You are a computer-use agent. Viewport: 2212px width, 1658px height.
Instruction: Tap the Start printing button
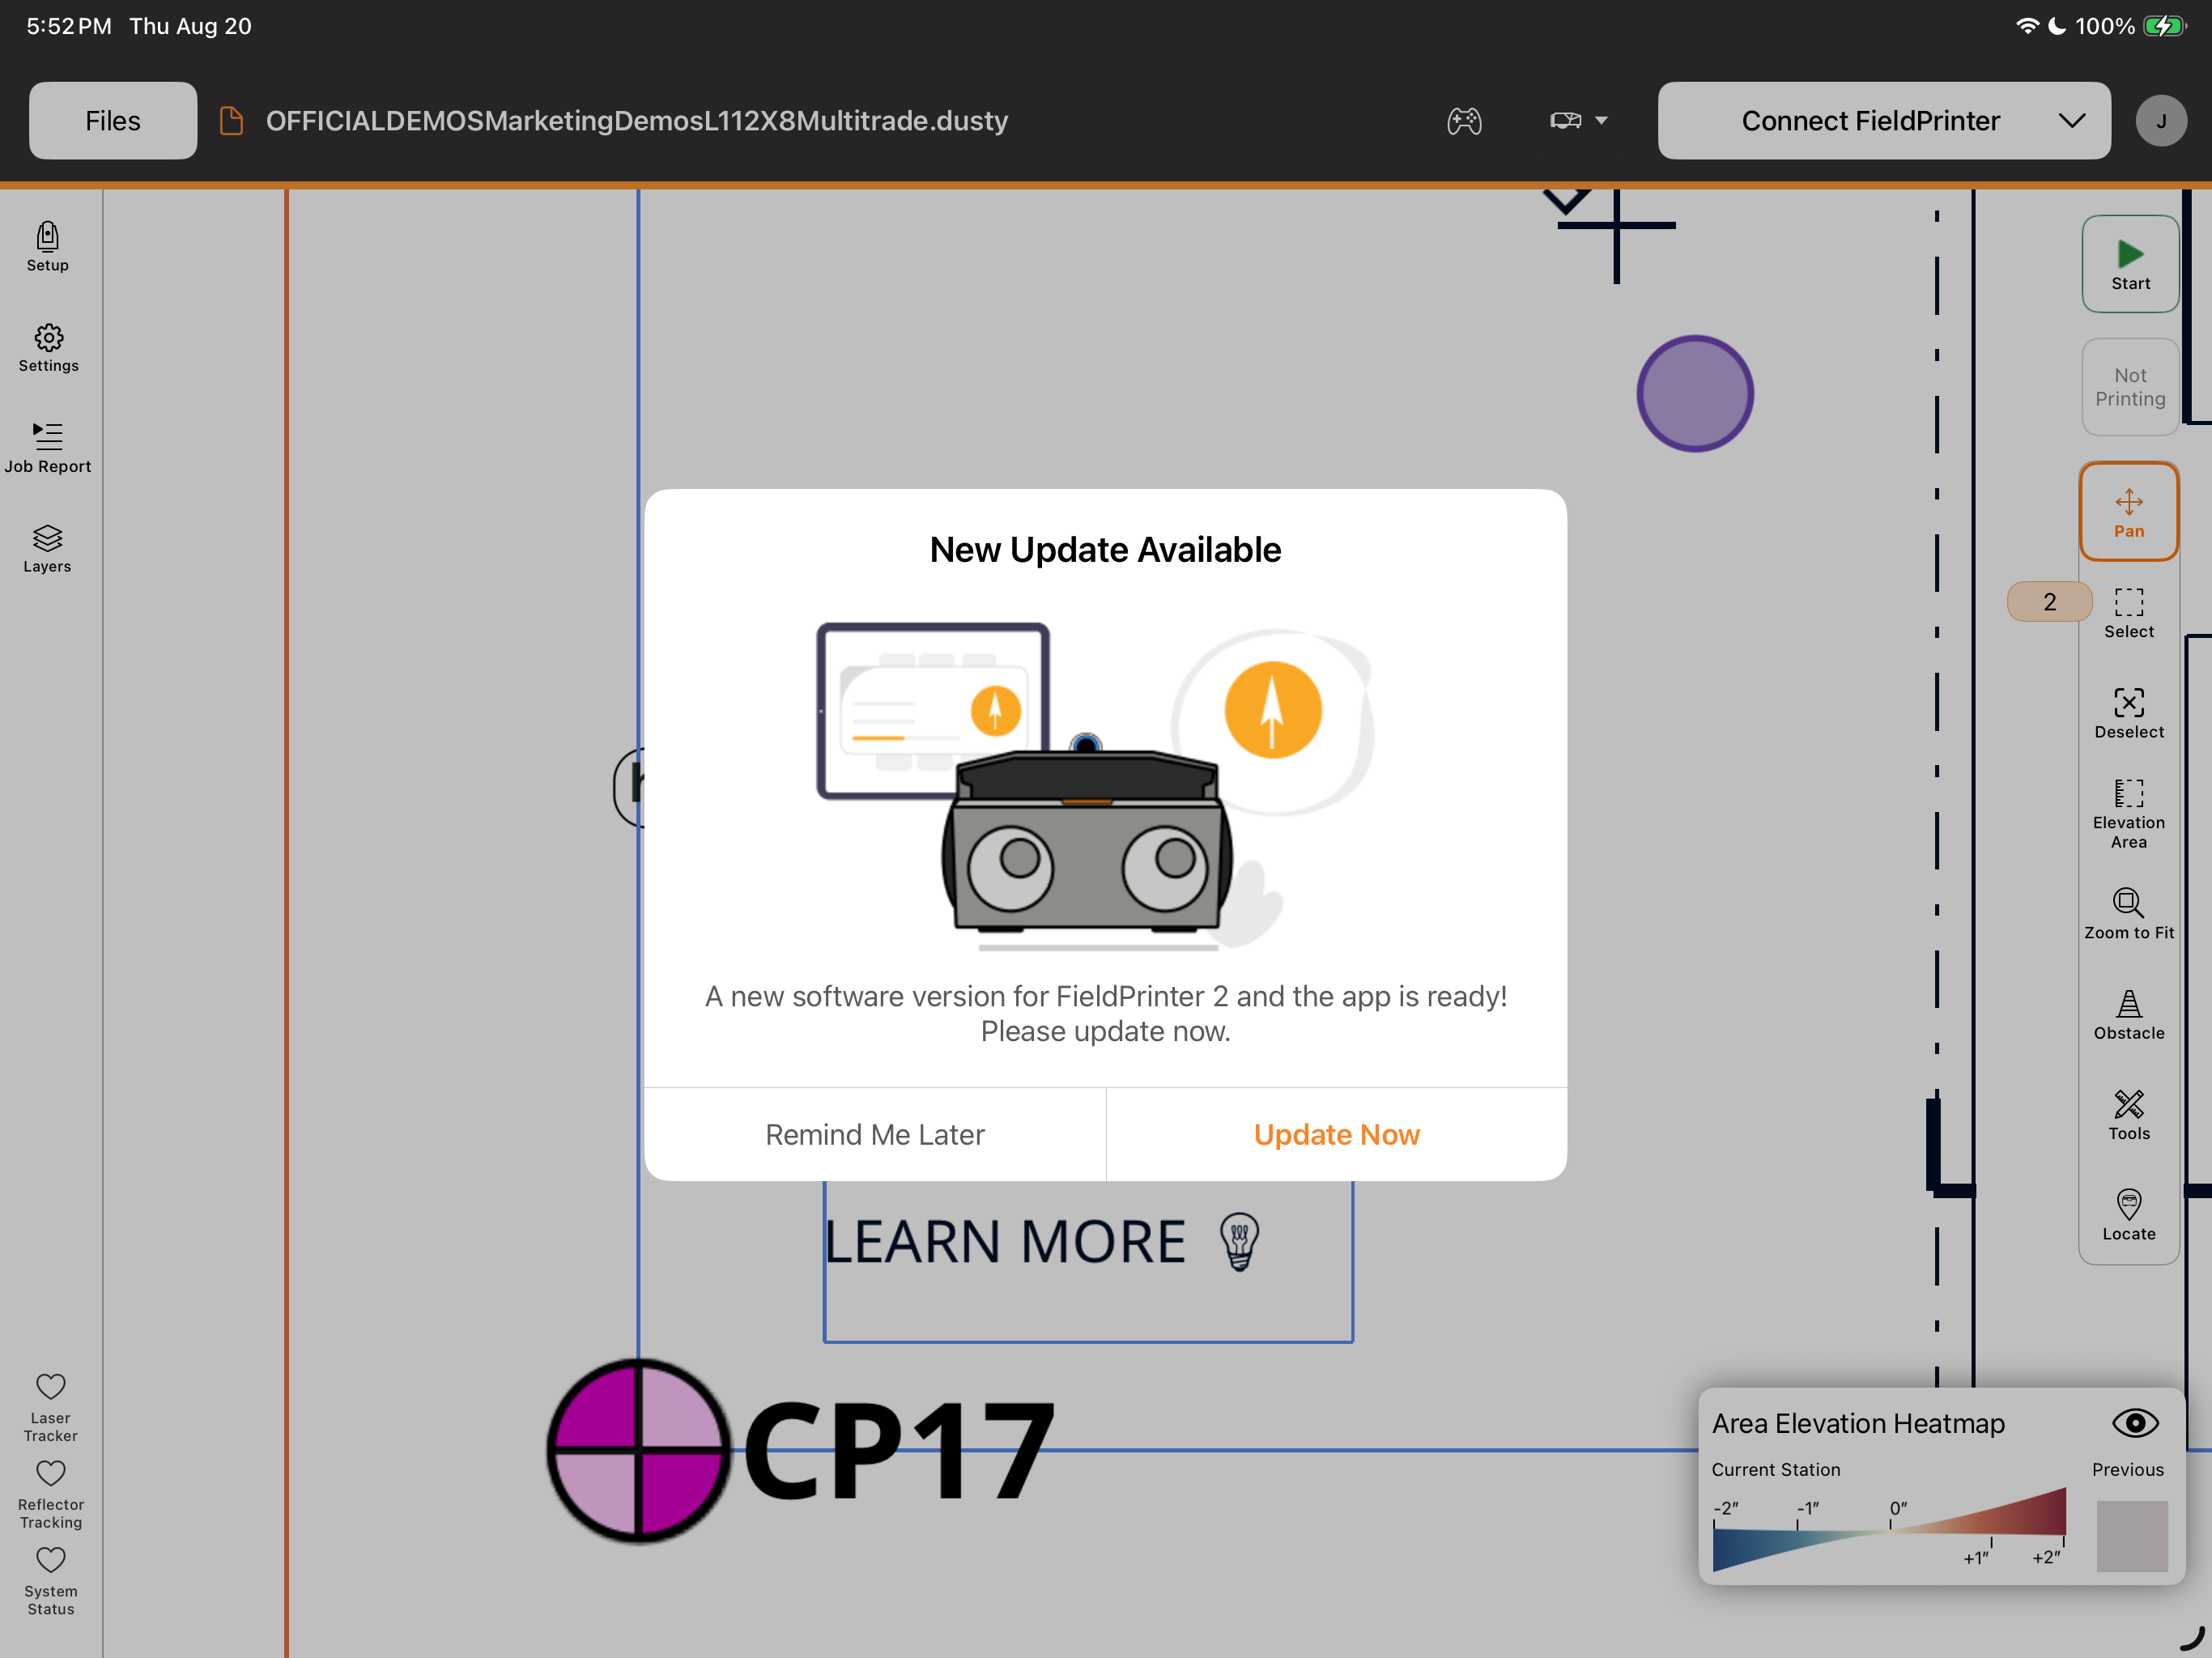click(2130, 264)
